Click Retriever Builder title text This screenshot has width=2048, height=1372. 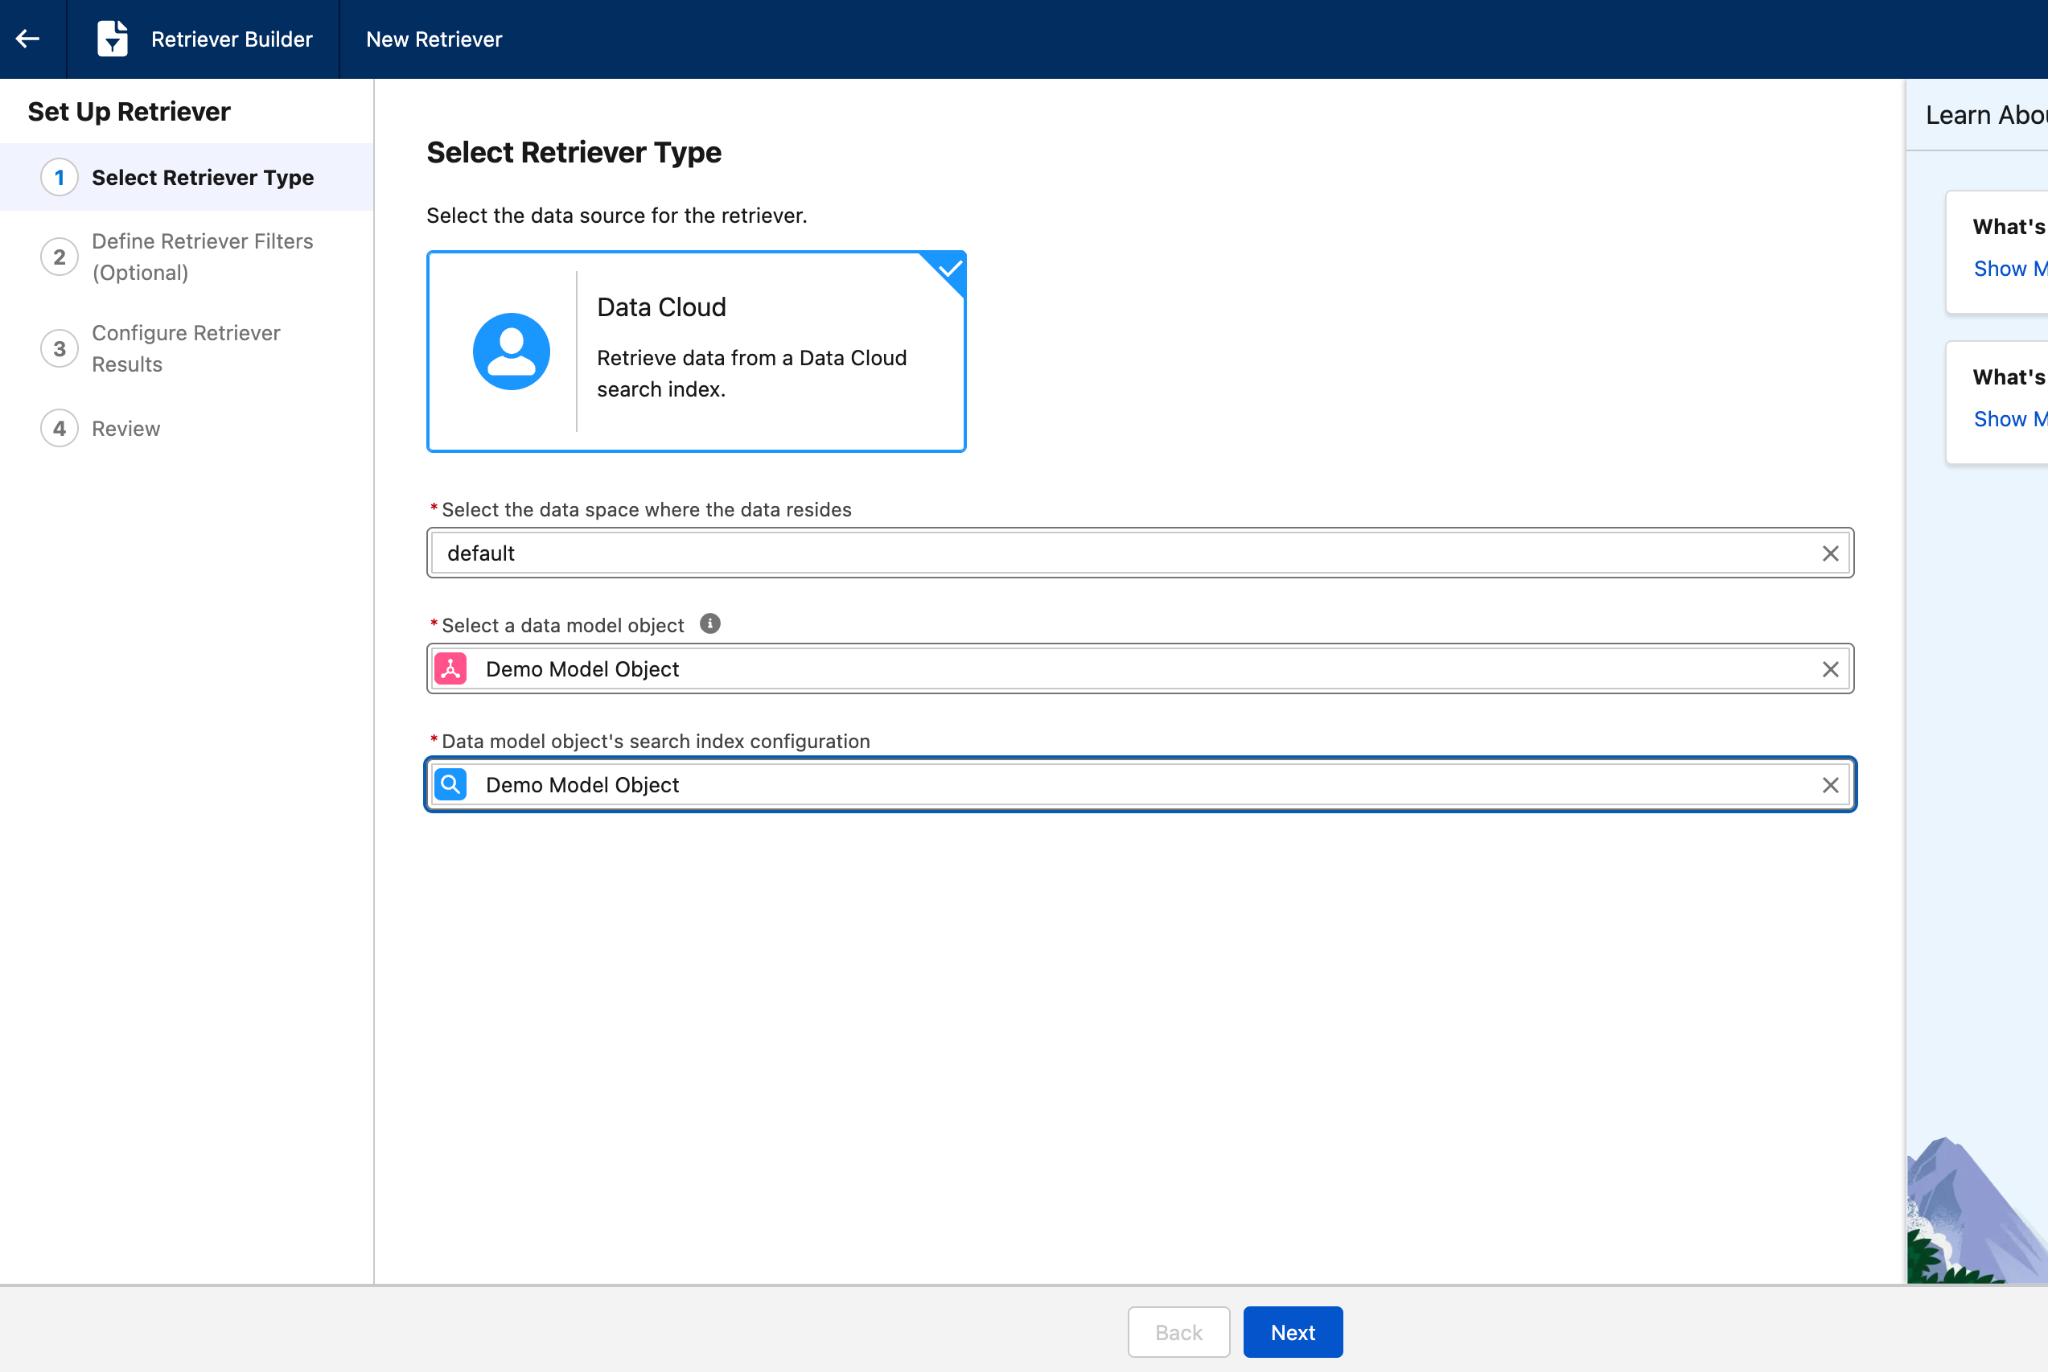232,39
